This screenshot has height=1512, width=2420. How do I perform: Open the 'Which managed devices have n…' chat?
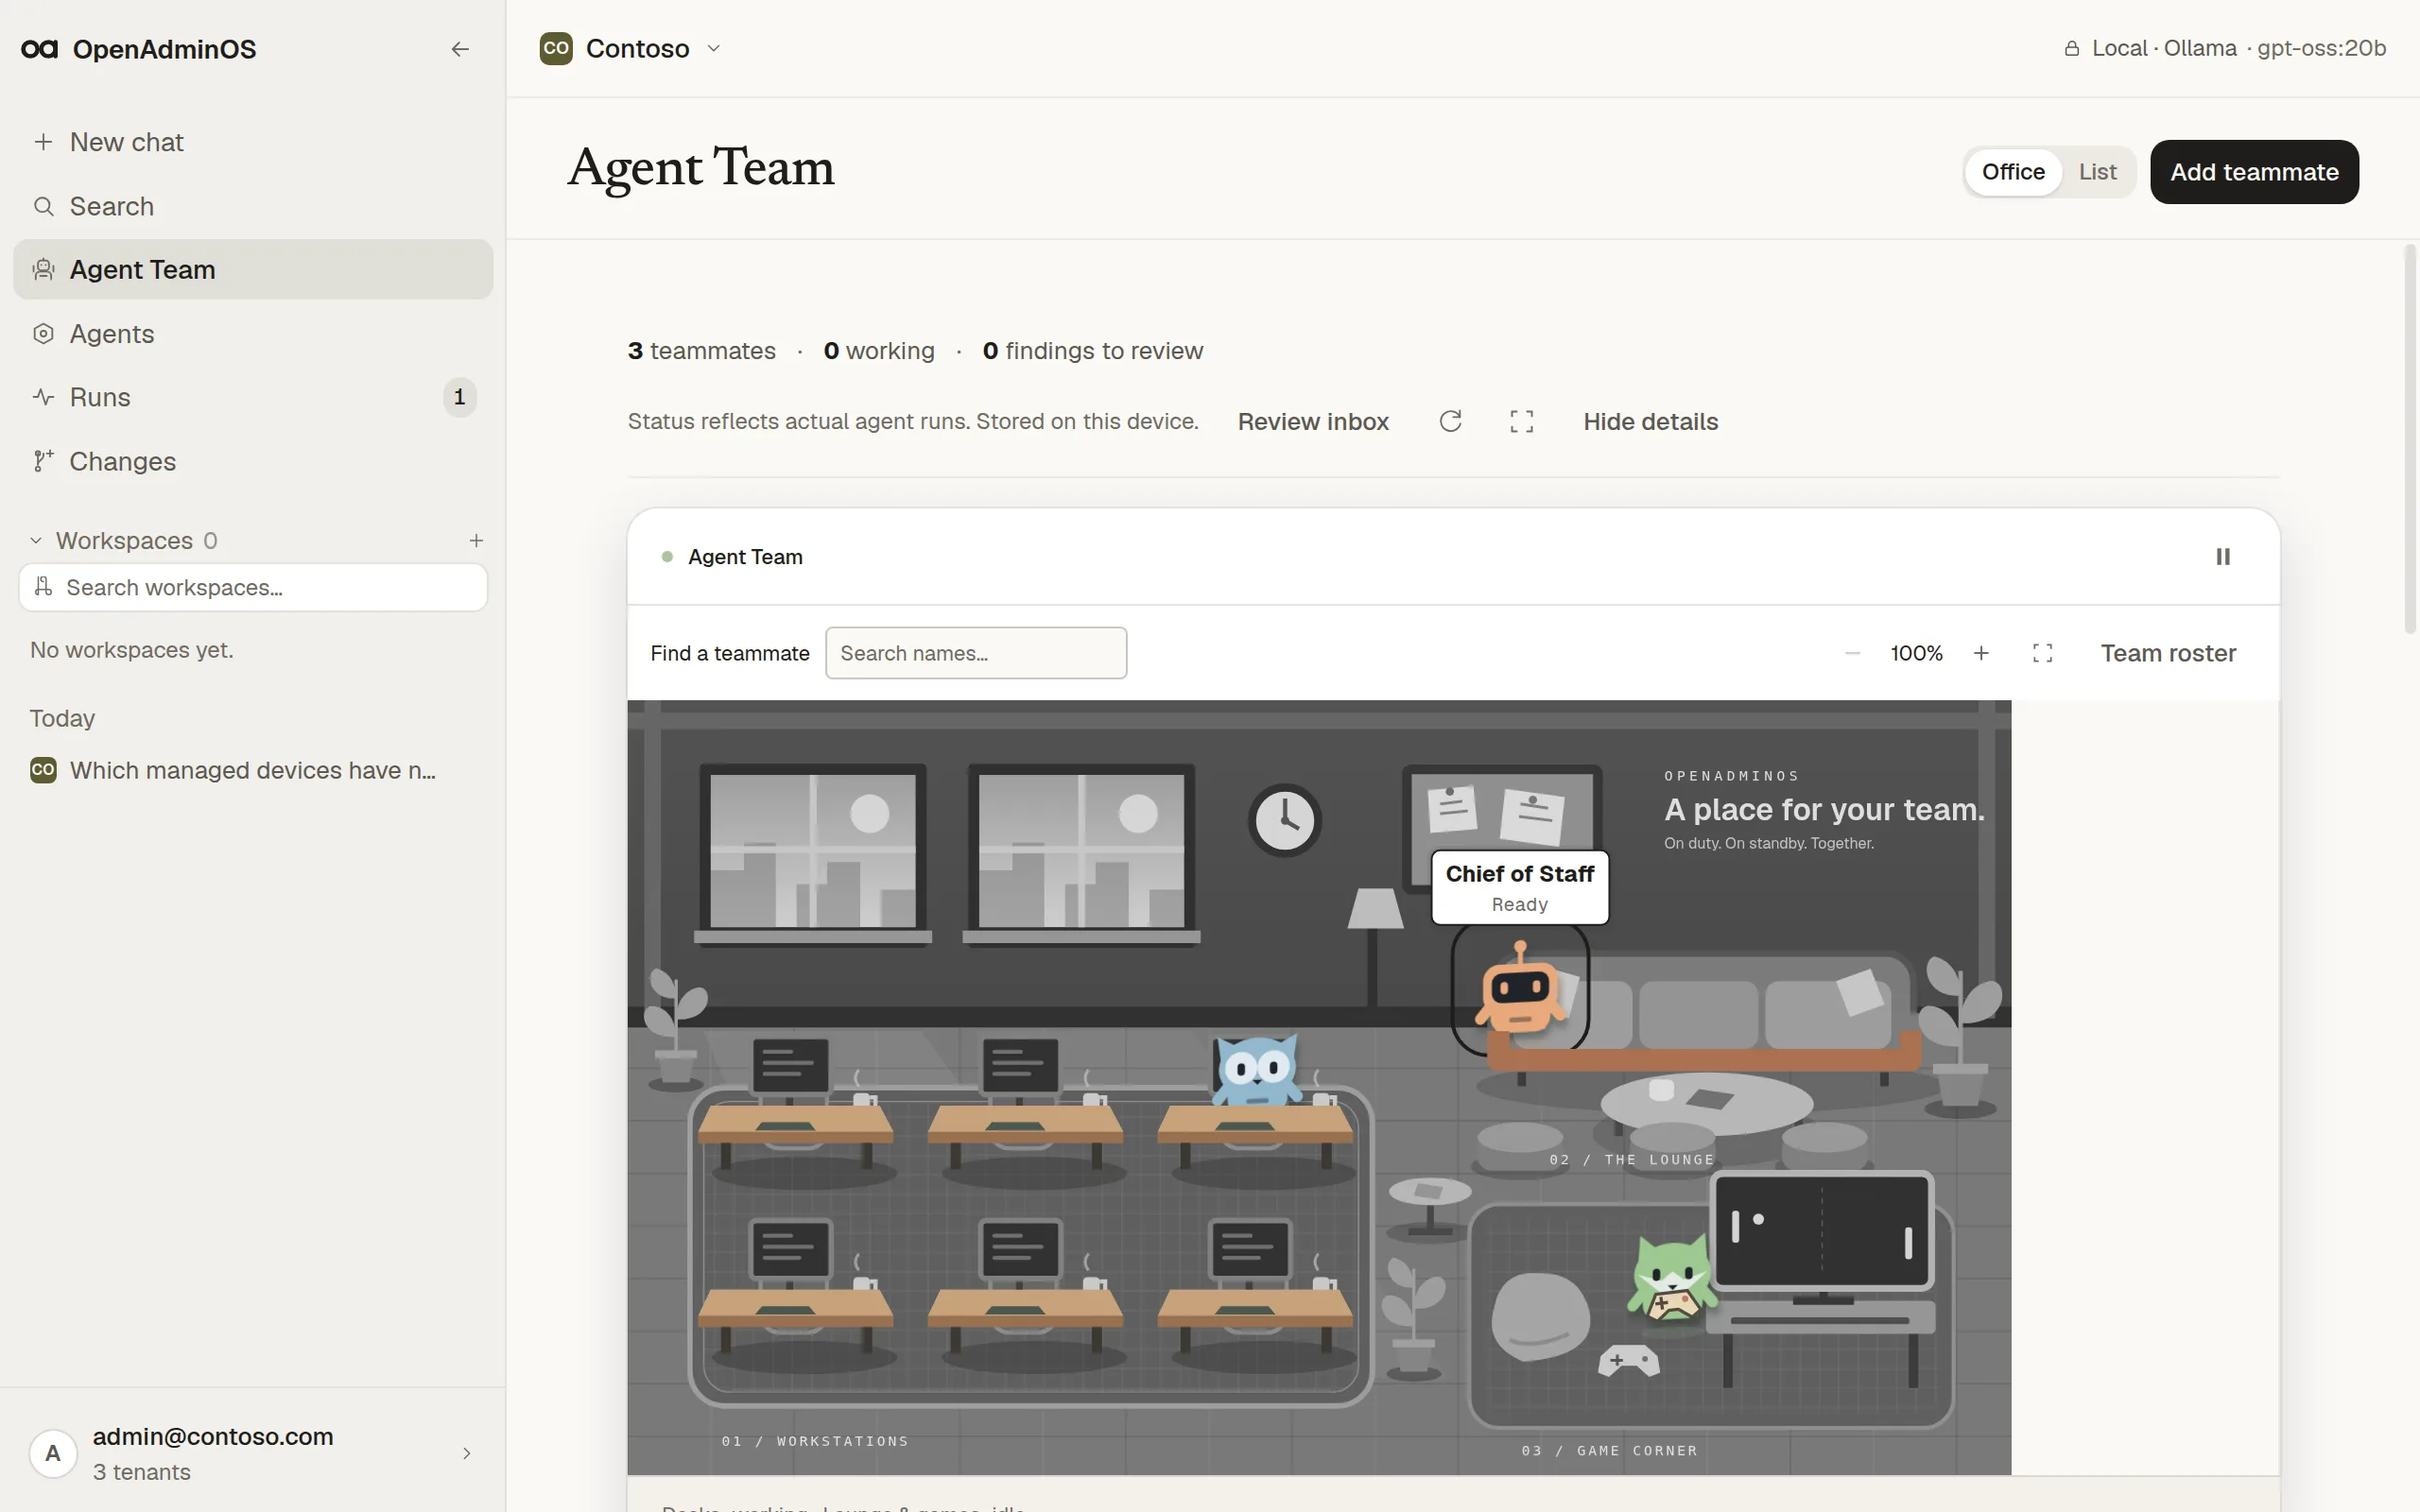coord(253,770)
